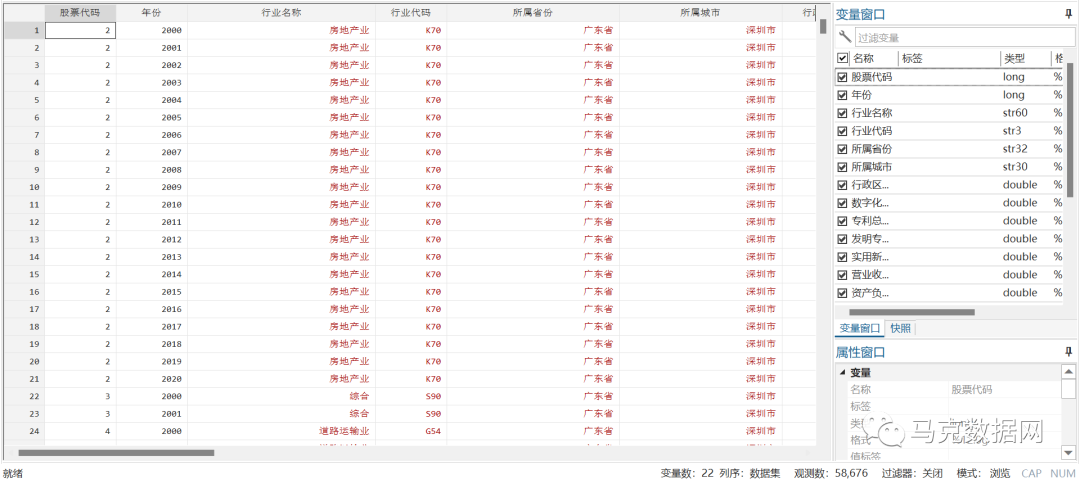The image size is (1080, 479).
Task: Click the 过滤变量 filter field
Action: (963, 38)
